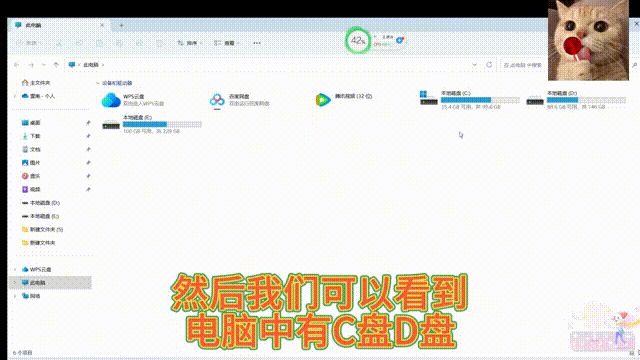Open the 新建 new item dropdown

[x=29, y=43]
